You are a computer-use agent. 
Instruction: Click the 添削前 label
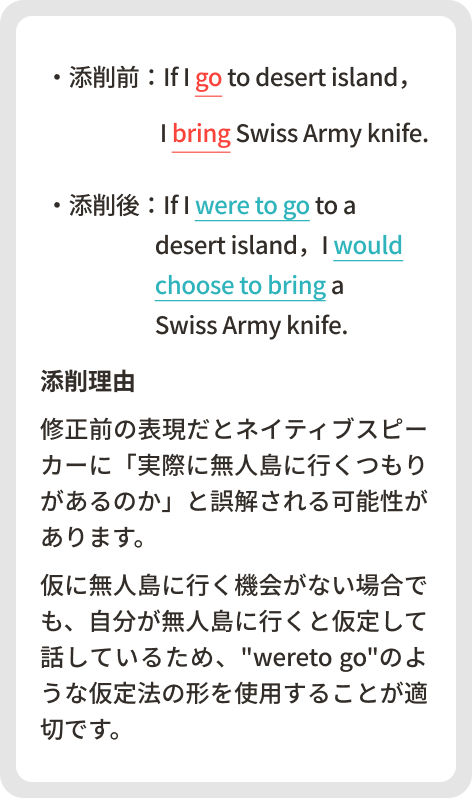coord(104,78)
